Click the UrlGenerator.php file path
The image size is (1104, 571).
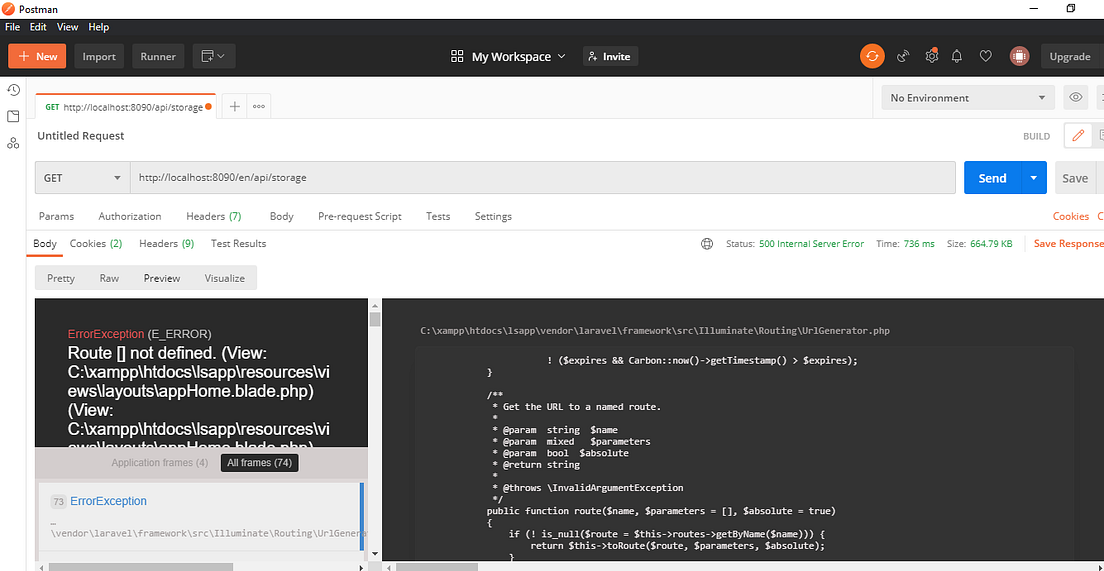[656, 330]
